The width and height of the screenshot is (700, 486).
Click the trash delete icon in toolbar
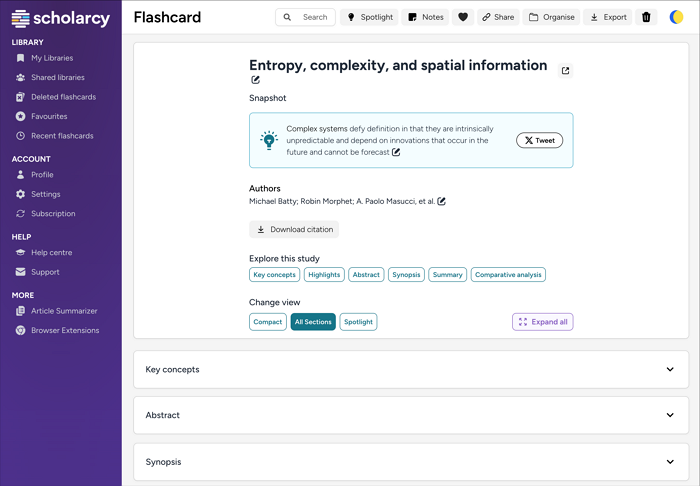[646, 17]
